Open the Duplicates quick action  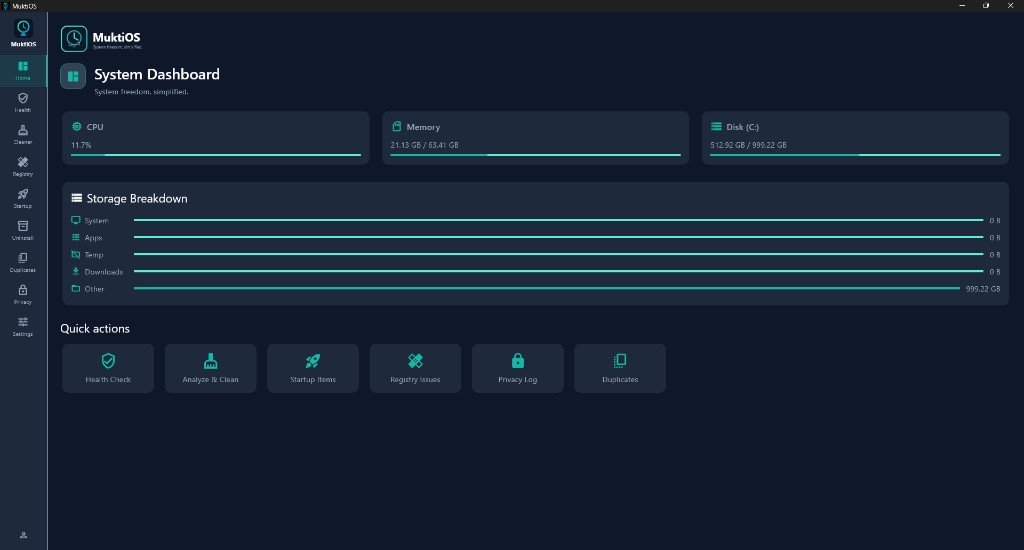point(620,368)
